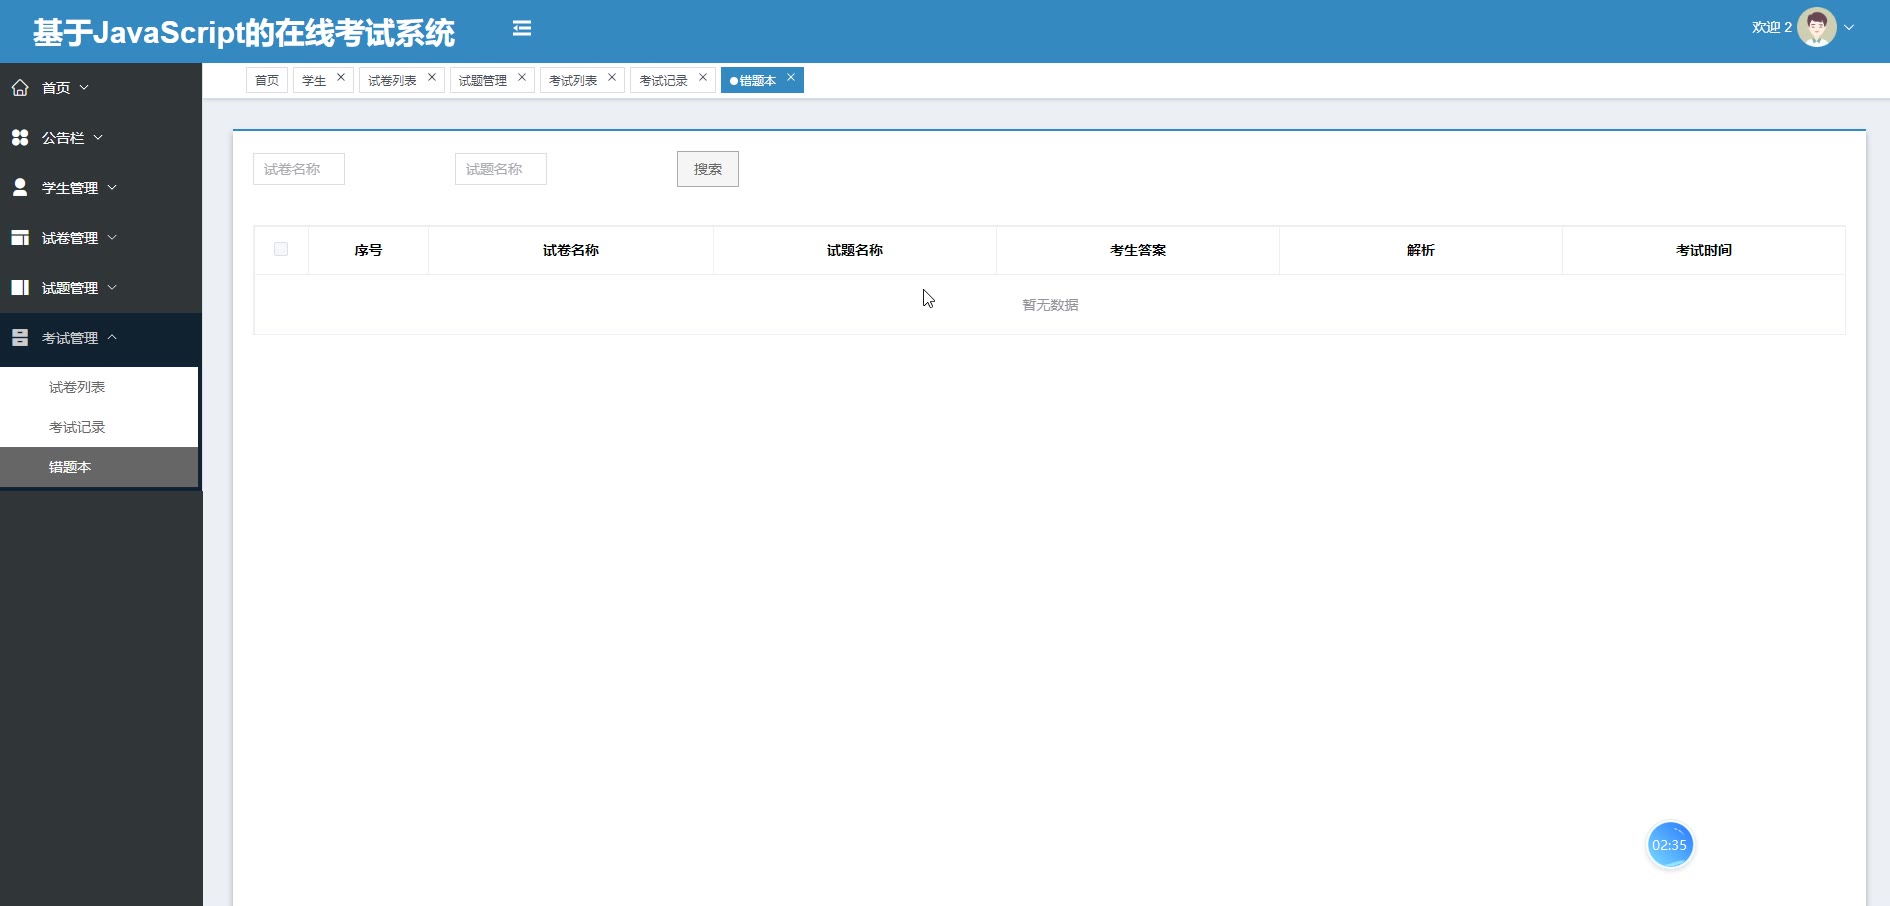Click the 试题管理 sidebar icon
The height and width of the screenshot is (906, 1890).
(20, 288)
